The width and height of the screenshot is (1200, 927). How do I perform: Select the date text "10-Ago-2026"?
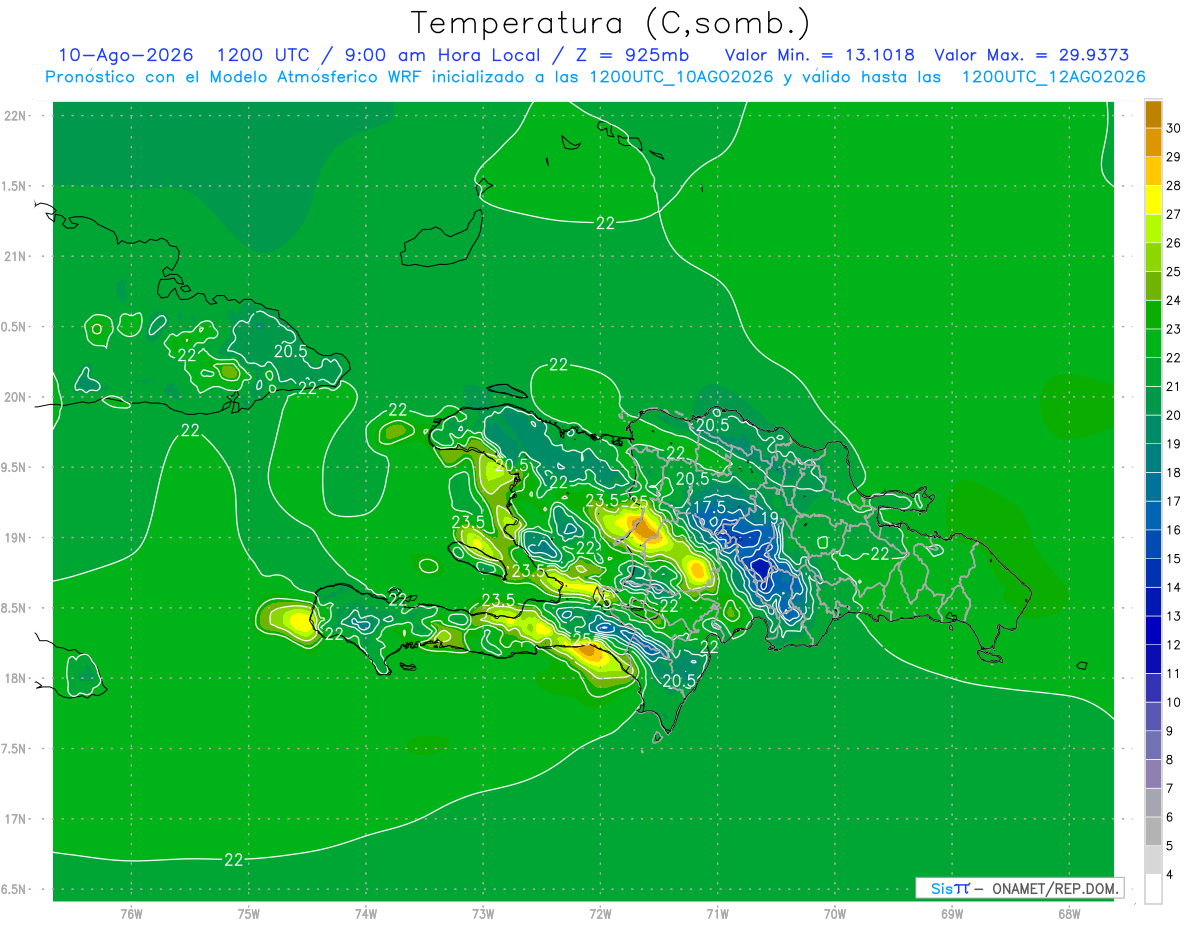pyautogui.click(x=124, y=55)
